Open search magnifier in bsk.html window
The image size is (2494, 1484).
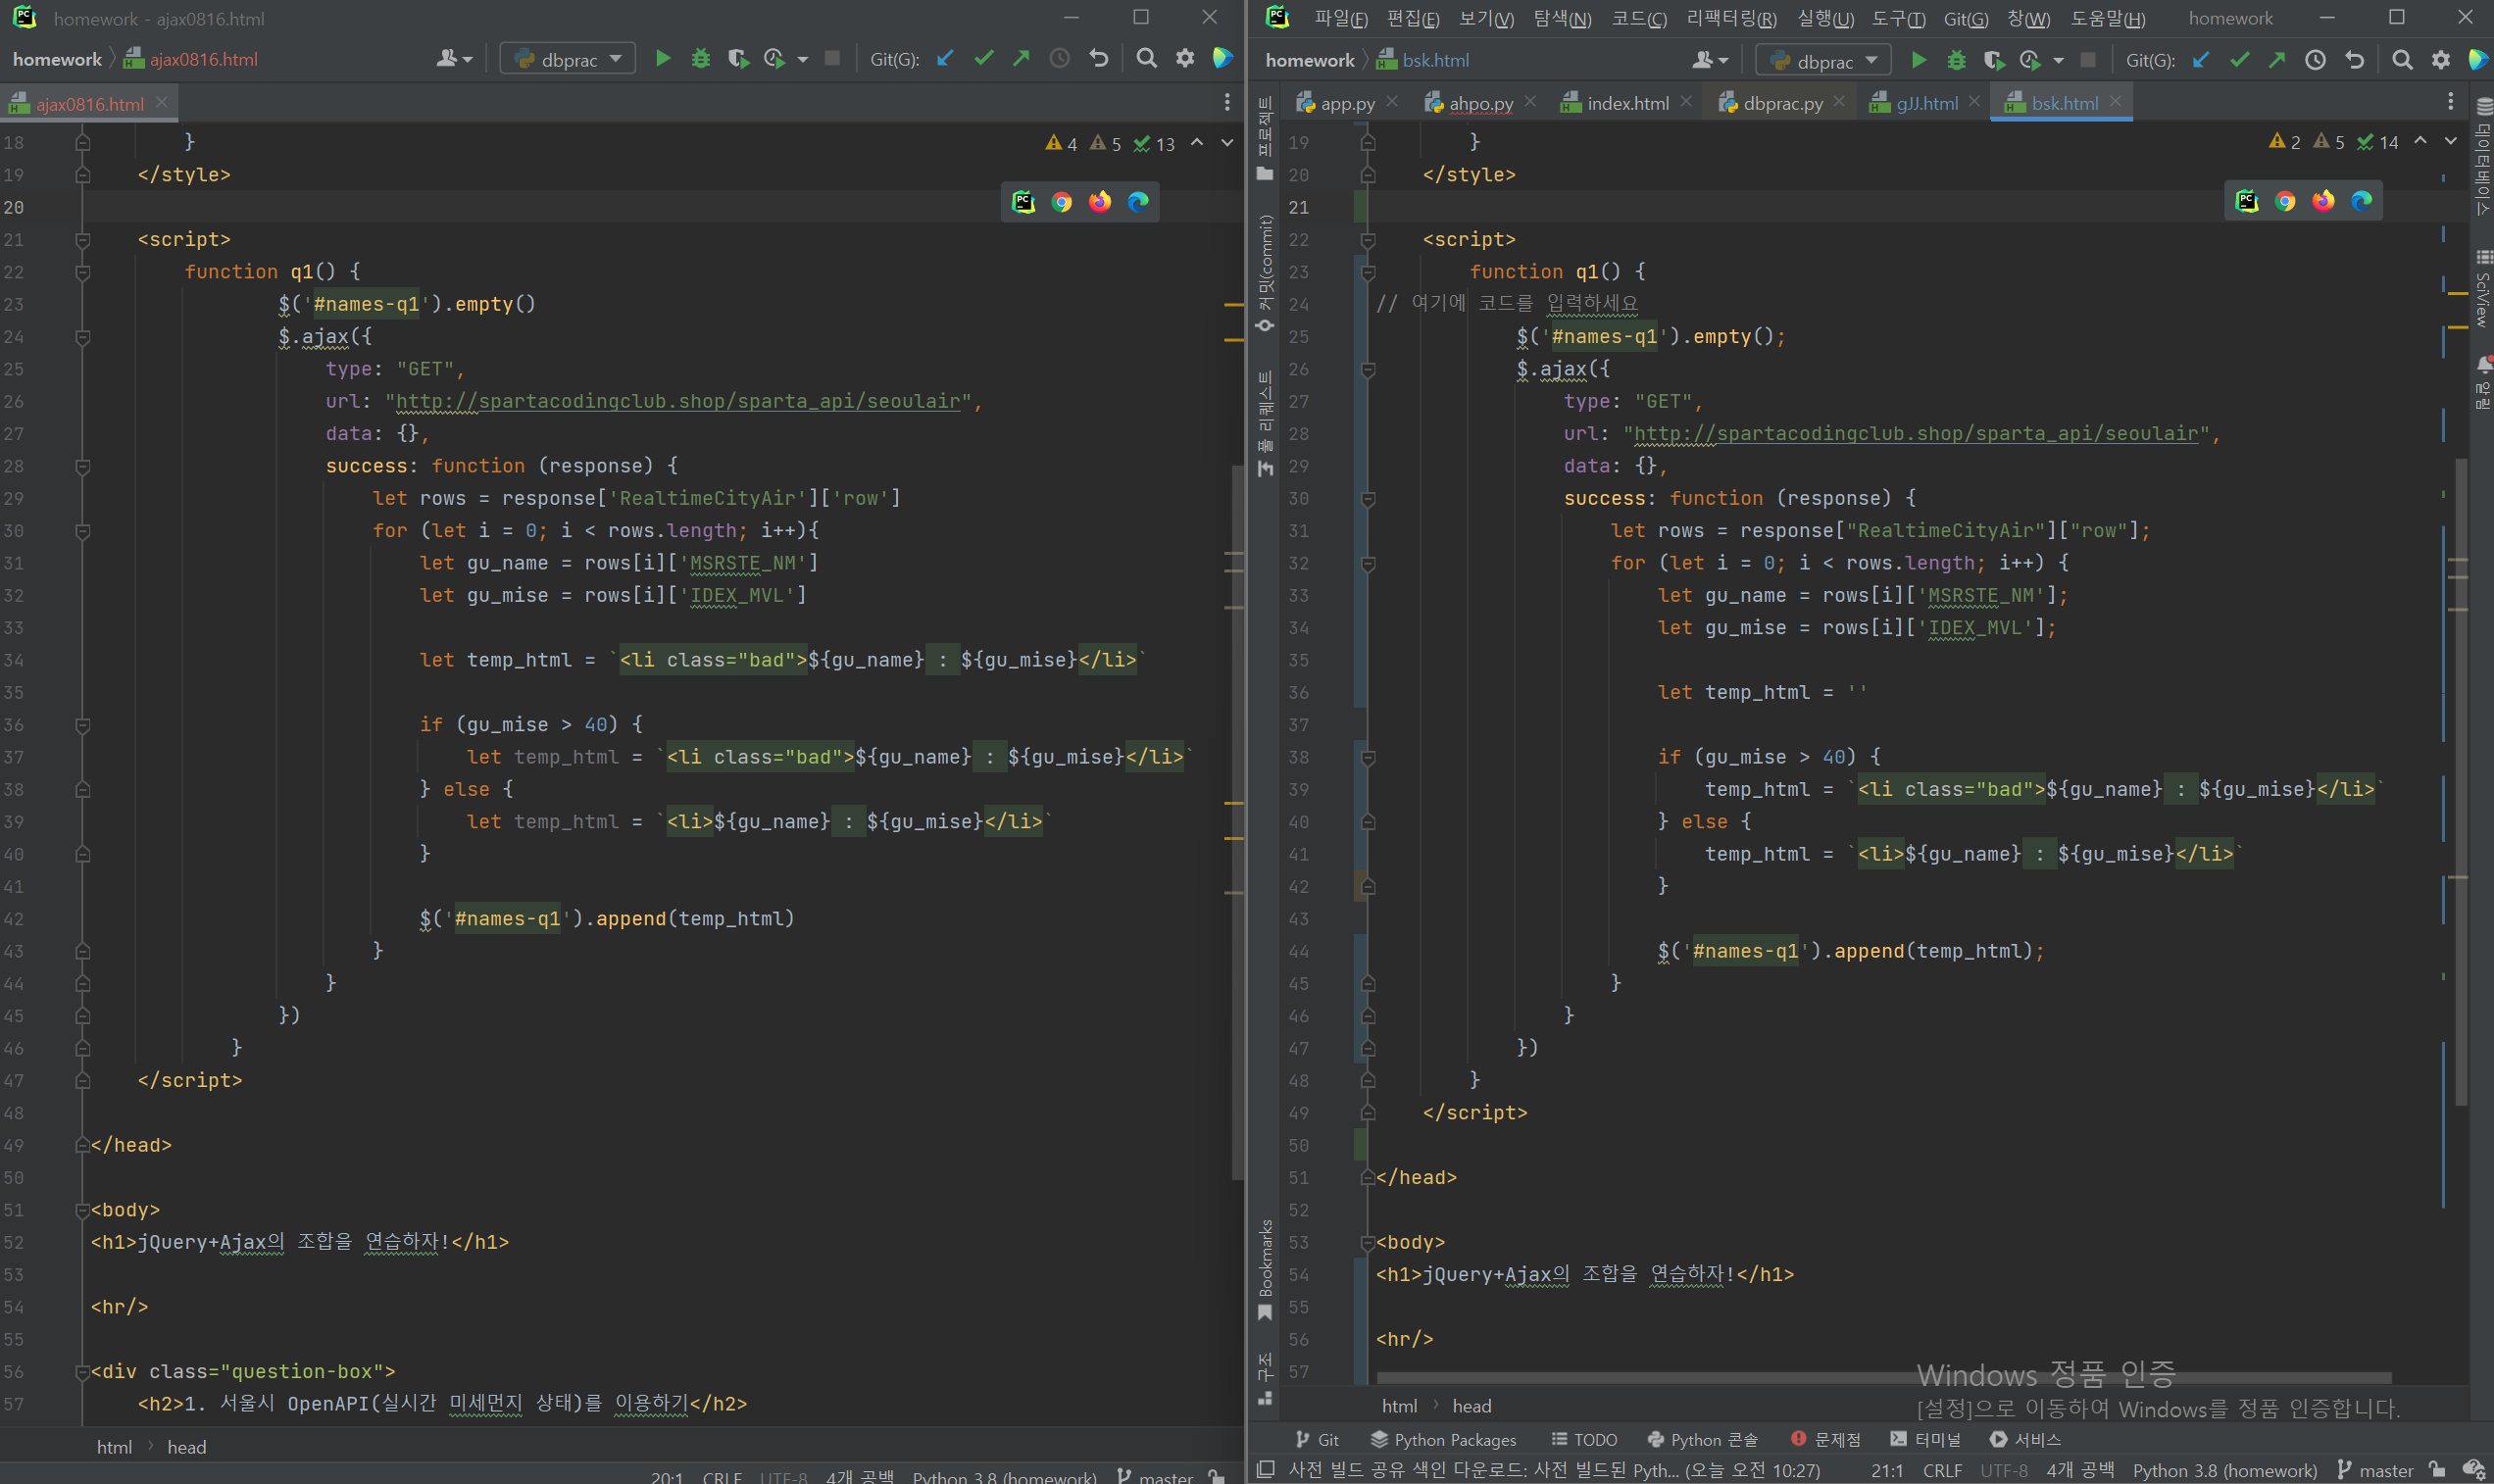click(x=2402, y=60)
